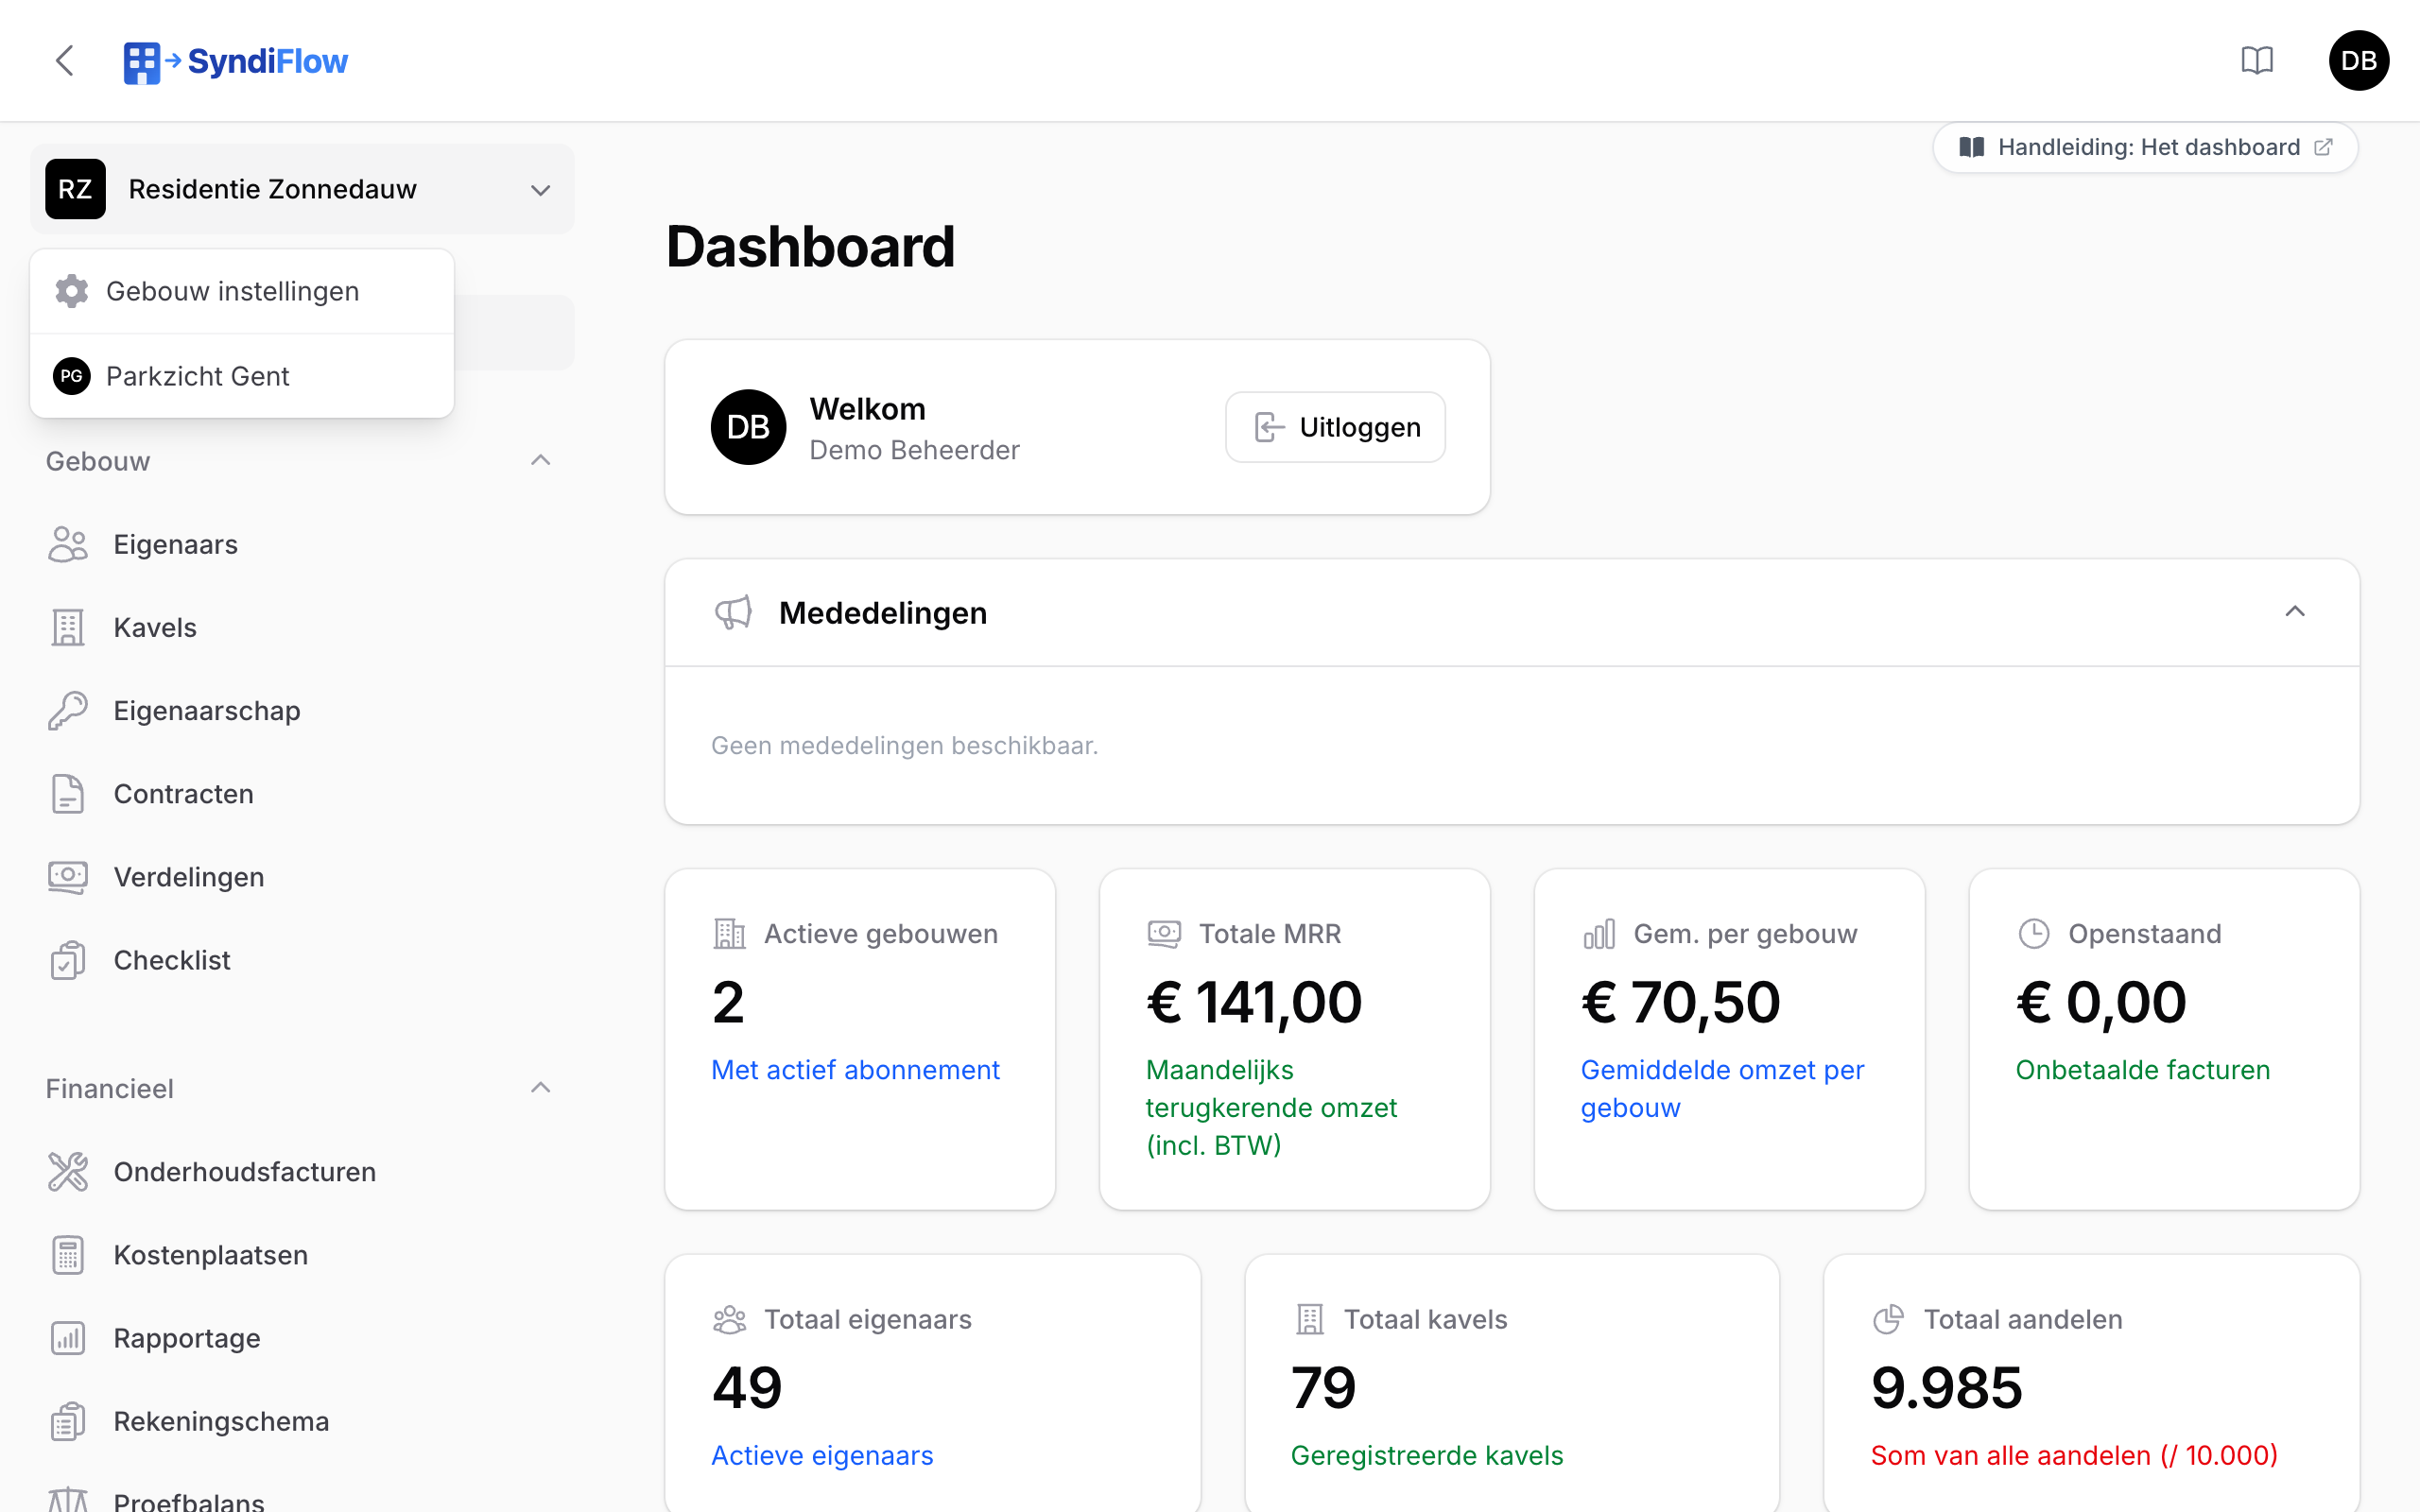Screen dimensions: 2420x1512
Task: Click the '€ 141,00' MRR value
Action: (x=1254, y=1002)
